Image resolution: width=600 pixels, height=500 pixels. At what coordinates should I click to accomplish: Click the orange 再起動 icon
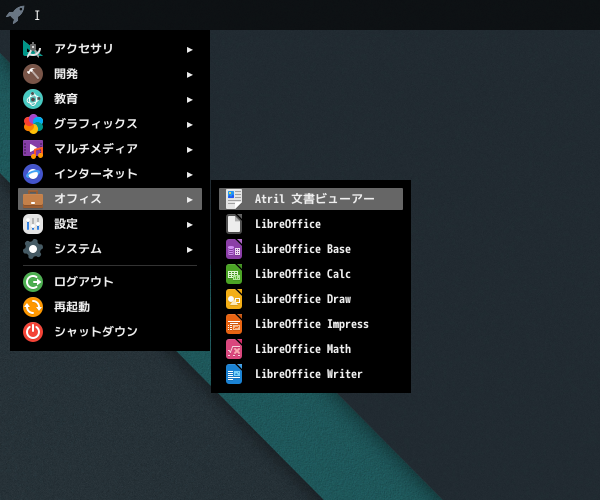pos(33,307)
